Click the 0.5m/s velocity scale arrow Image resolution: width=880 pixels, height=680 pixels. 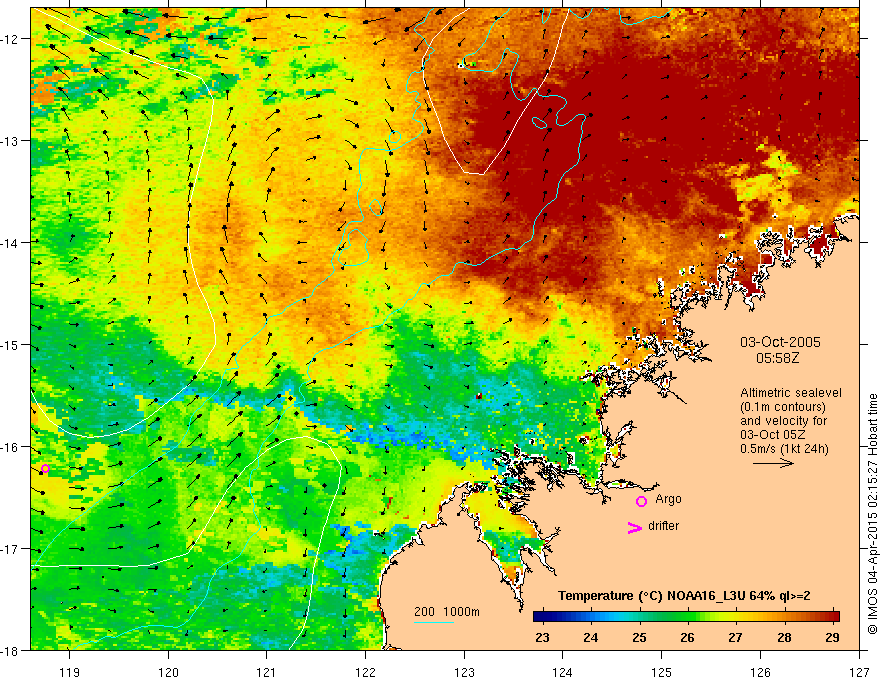click(773, 463)
